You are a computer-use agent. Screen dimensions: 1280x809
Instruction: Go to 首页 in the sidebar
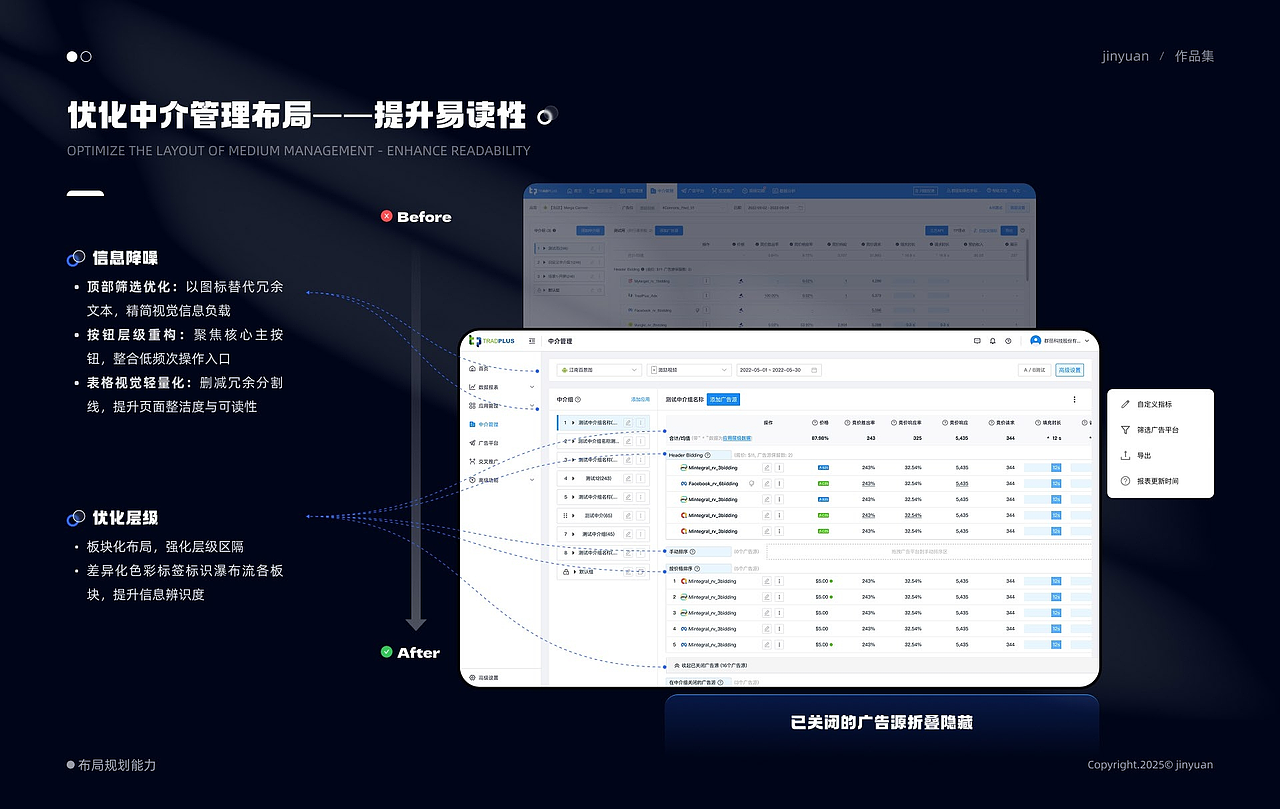click(479, 368)
